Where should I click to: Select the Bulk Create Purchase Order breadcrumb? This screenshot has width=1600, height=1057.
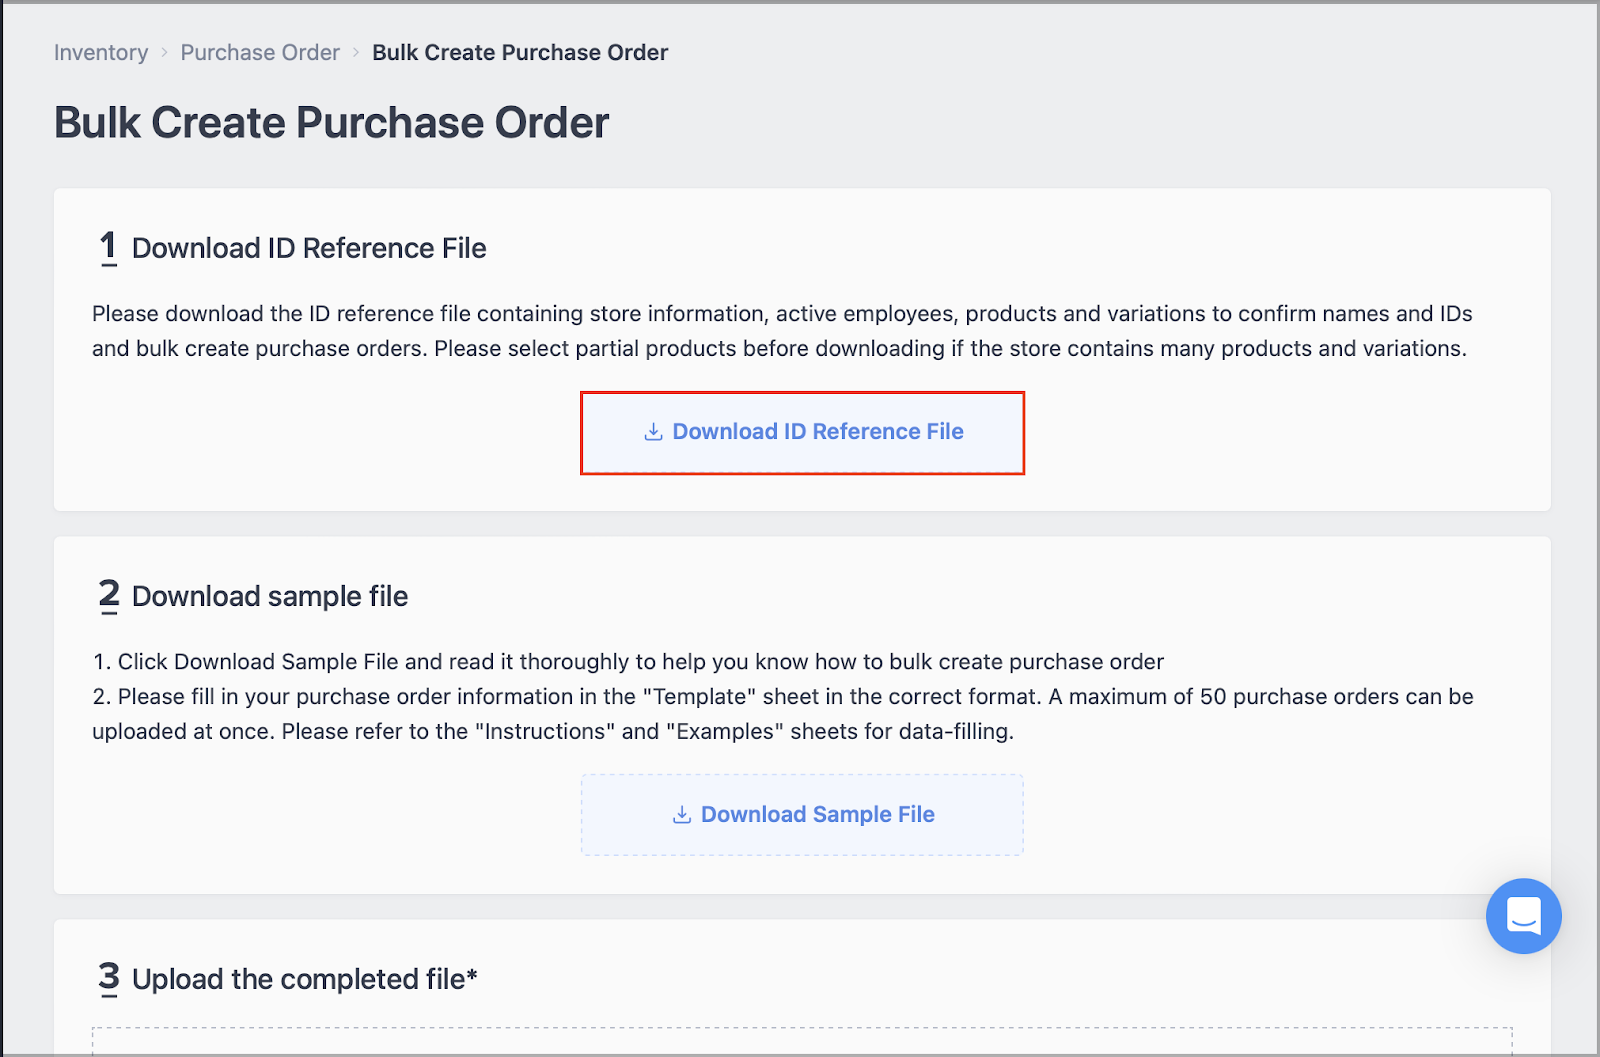pos(520,52)
